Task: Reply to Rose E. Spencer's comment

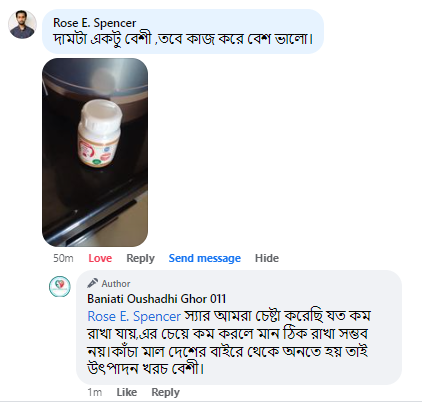Action: 140,258
